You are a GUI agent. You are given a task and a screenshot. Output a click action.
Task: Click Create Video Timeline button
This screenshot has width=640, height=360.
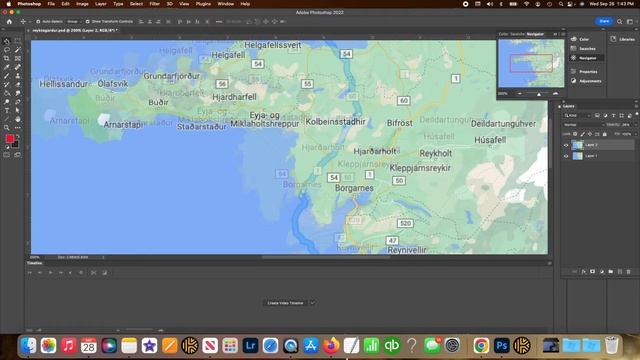(285, 303)
